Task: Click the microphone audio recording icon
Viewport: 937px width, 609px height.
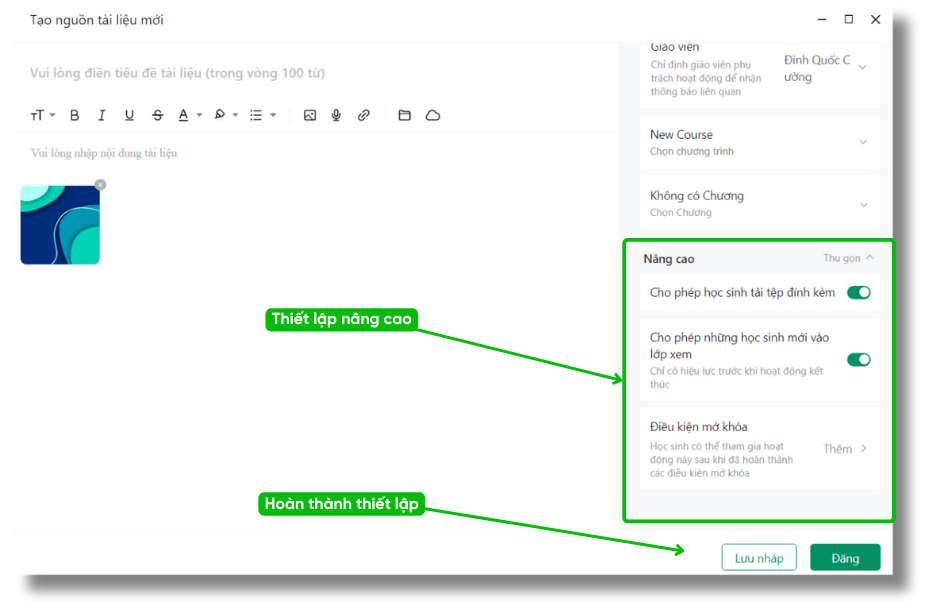Action: coord(336,116)
